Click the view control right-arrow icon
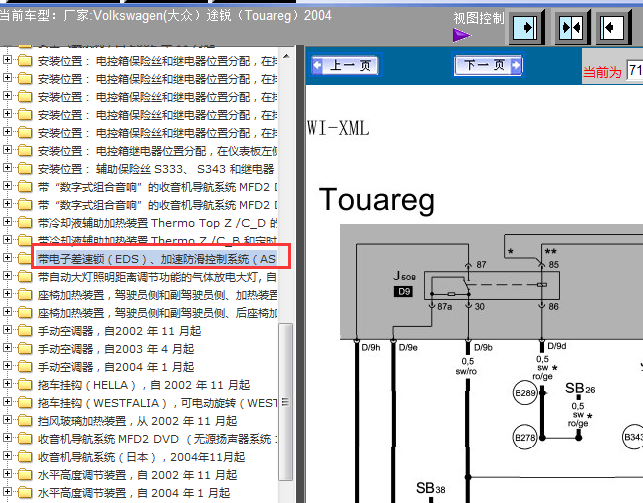643x503 pixels. [525, 27]
